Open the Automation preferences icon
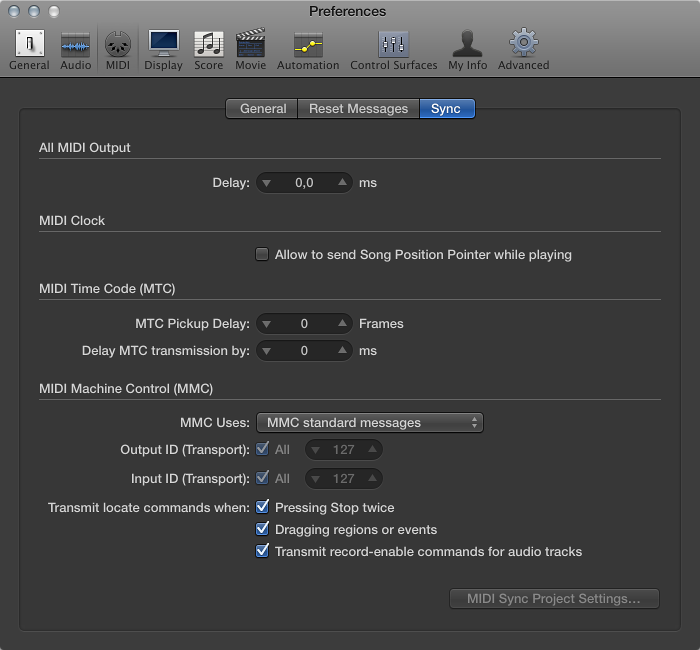700x650 pixels. point(308,45)
